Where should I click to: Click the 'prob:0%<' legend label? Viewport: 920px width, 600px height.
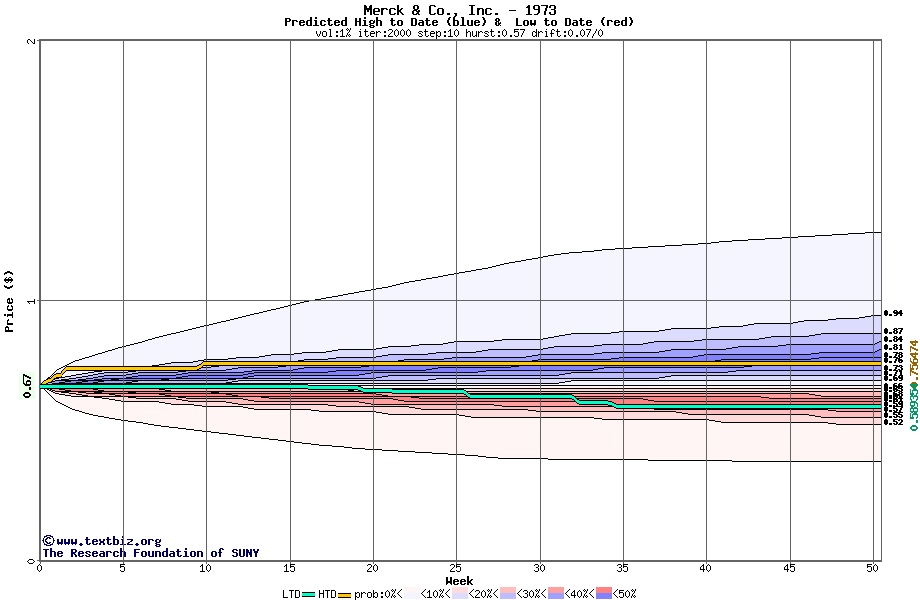(378, 594)
